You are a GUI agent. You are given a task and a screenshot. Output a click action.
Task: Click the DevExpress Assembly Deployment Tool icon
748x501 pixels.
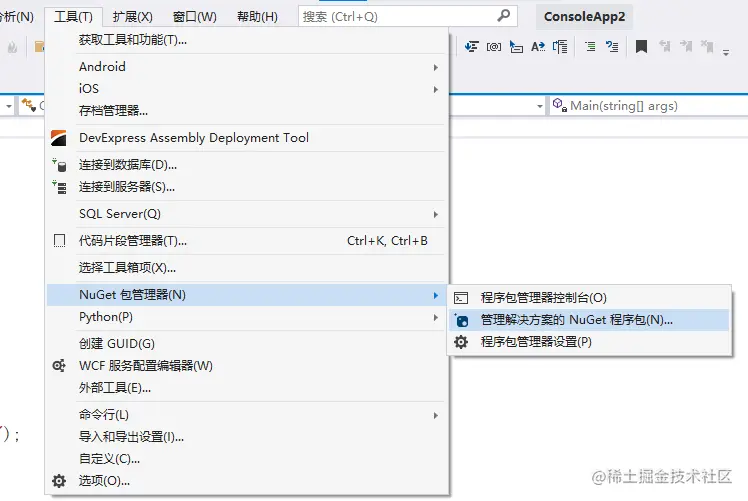click(59, 138)
